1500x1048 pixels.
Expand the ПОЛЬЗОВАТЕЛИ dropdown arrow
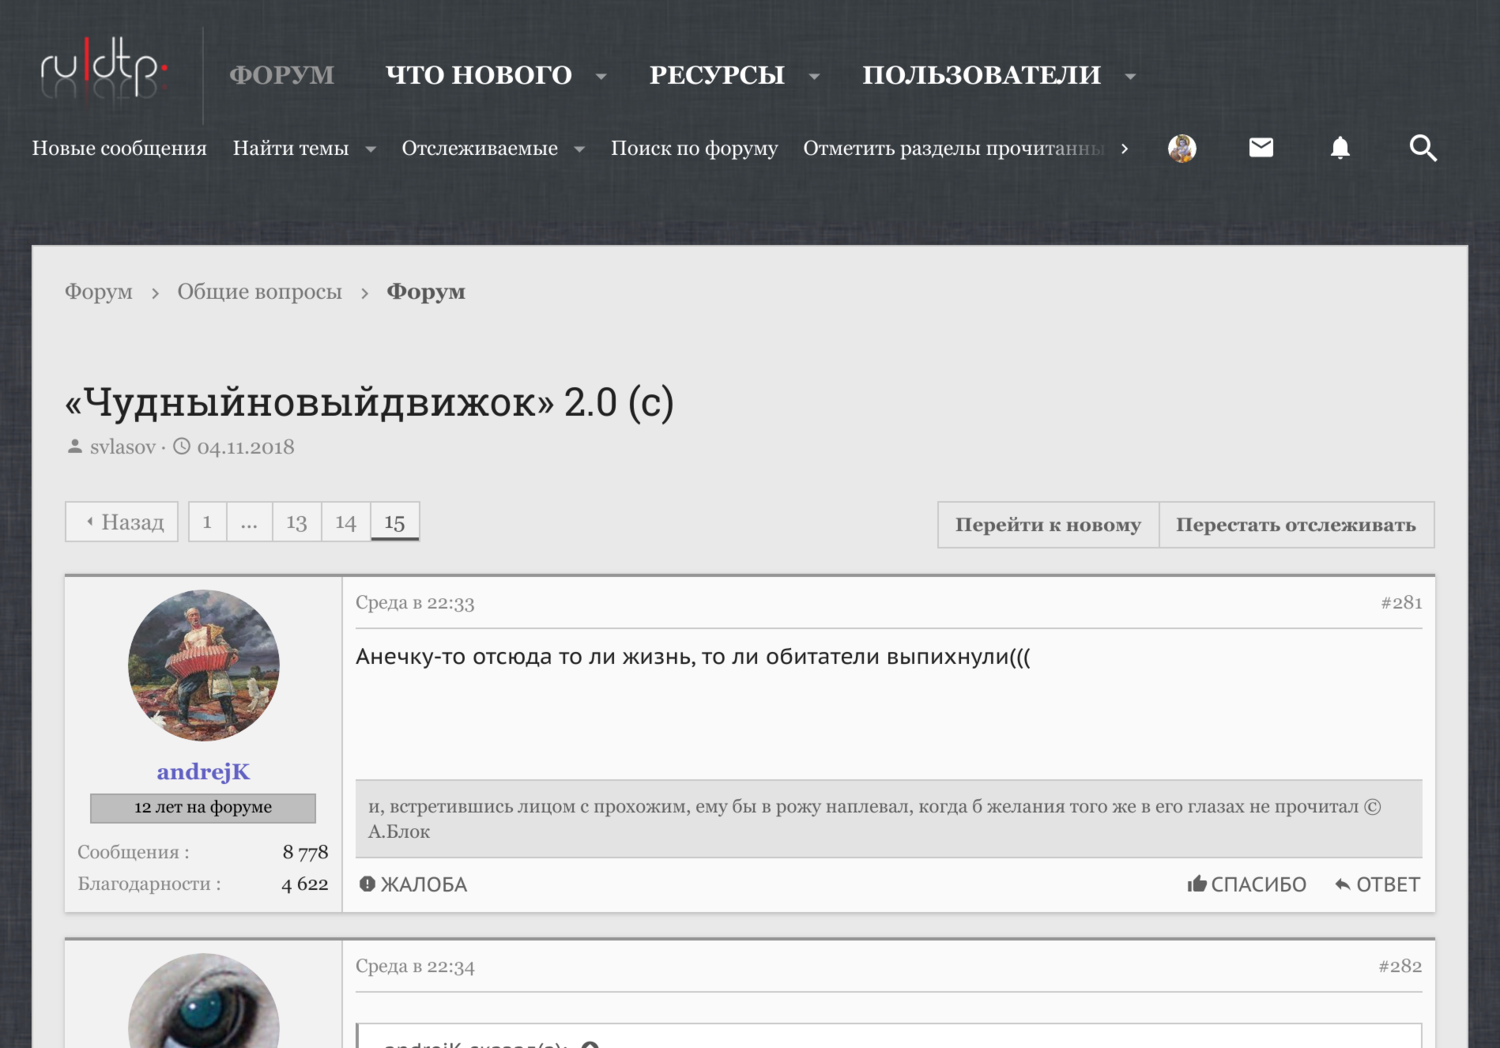(x=1130, y=76)
